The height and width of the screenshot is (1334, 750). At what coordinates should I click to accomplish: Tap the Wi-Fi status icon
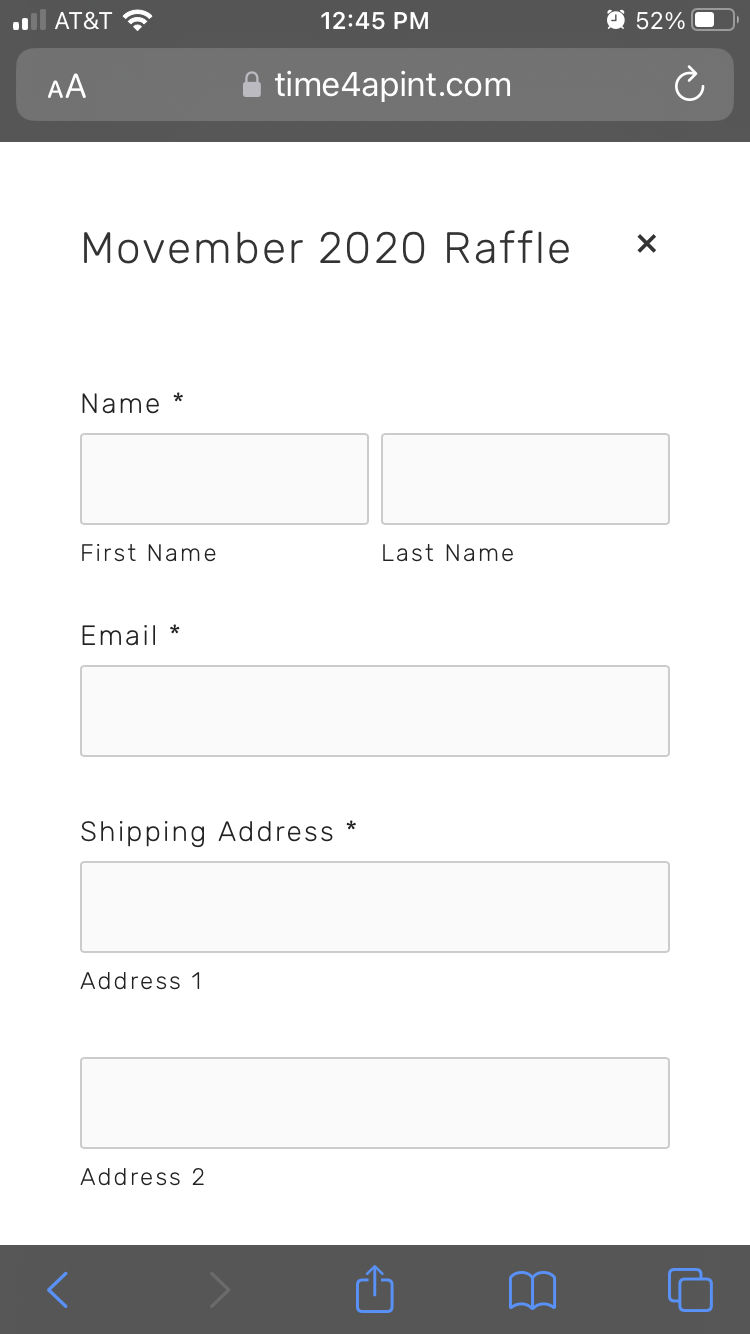138,20
